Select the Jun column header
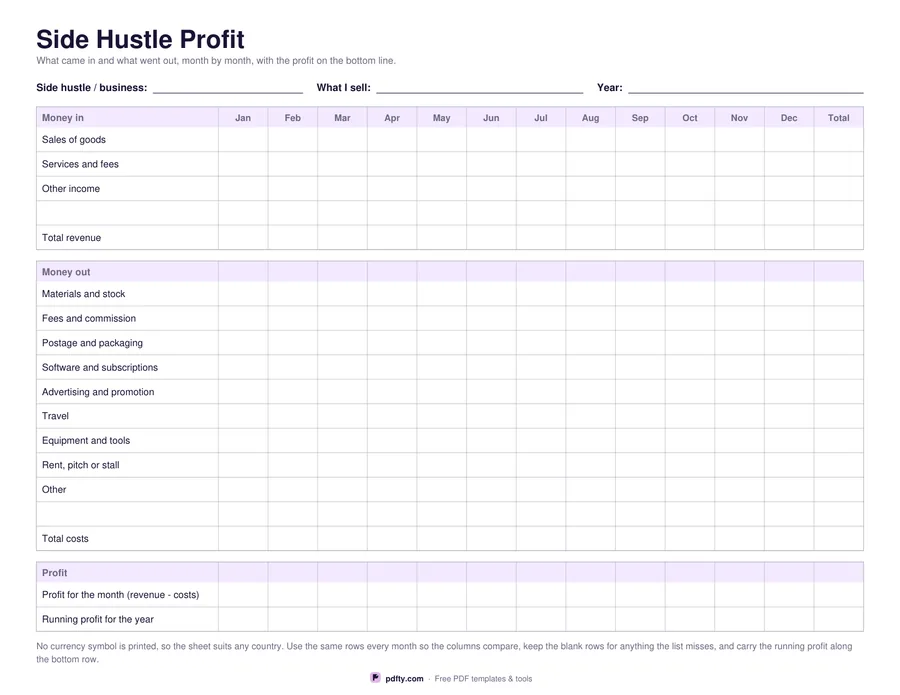Screen dimensions: 900x695 click(x=491, y=118)
